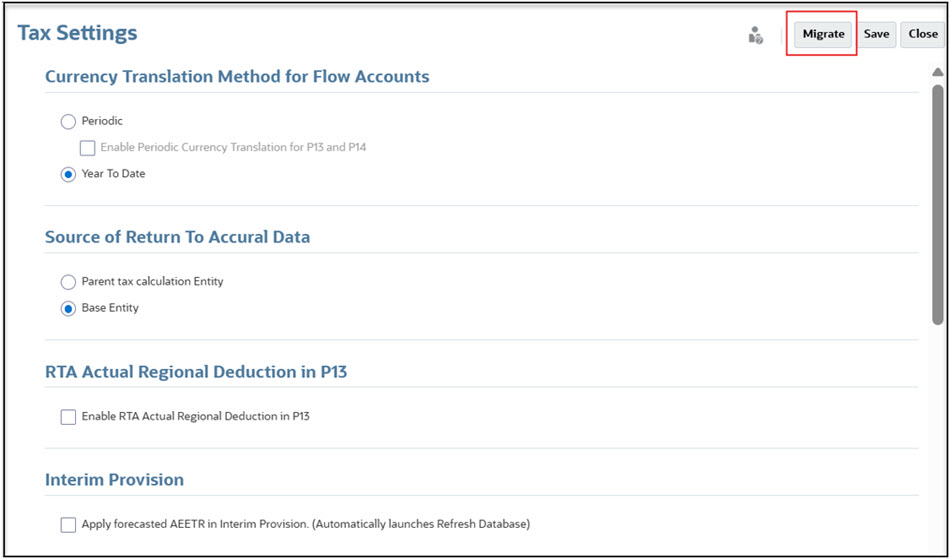
Task: Select Base Entity as RTA source
Action: (68, 308)
